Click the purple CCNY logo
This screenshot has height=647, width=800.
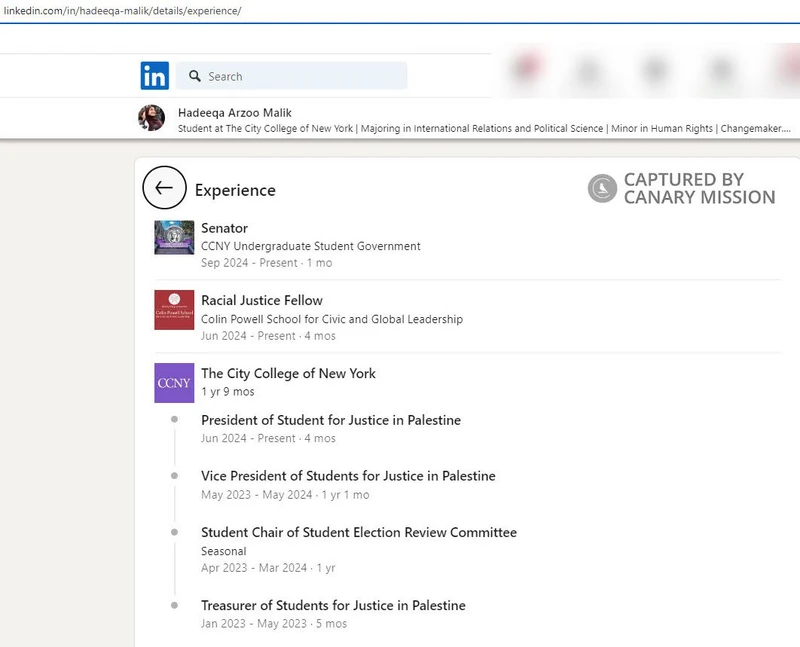[174, 383]
